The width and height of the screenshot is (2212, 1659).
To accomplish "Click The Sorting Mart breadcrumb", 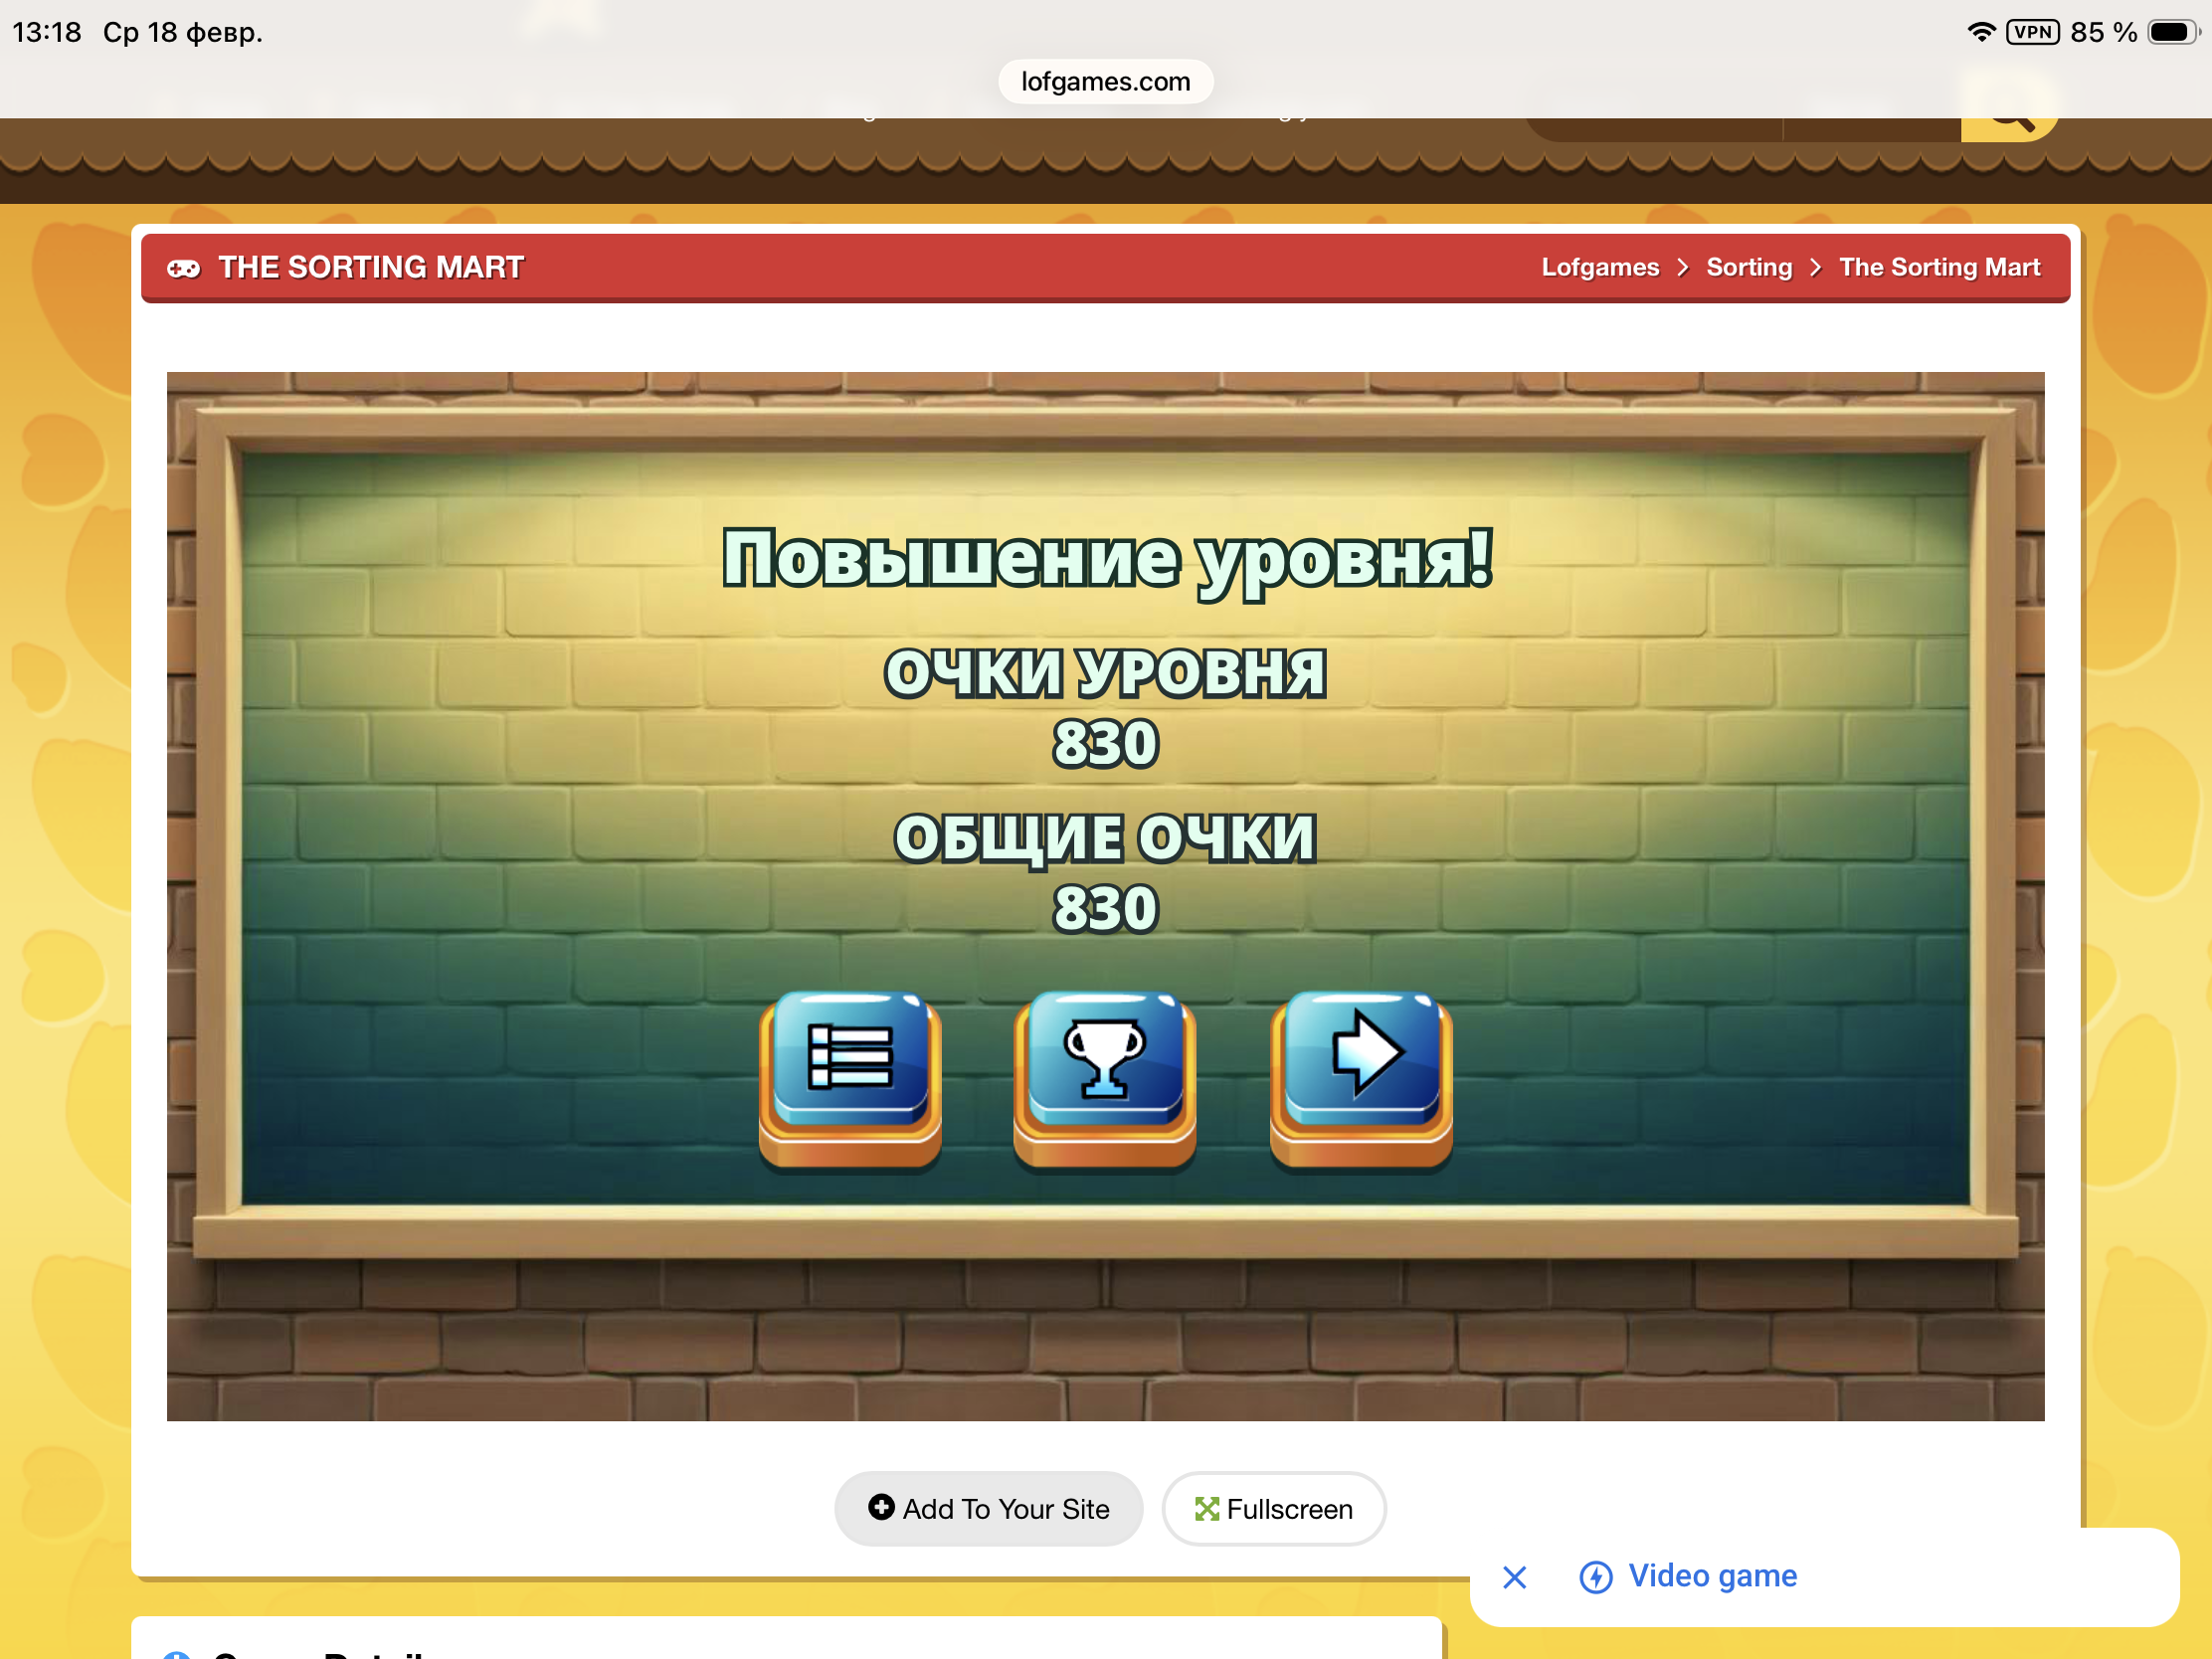I will point(1939,267).
